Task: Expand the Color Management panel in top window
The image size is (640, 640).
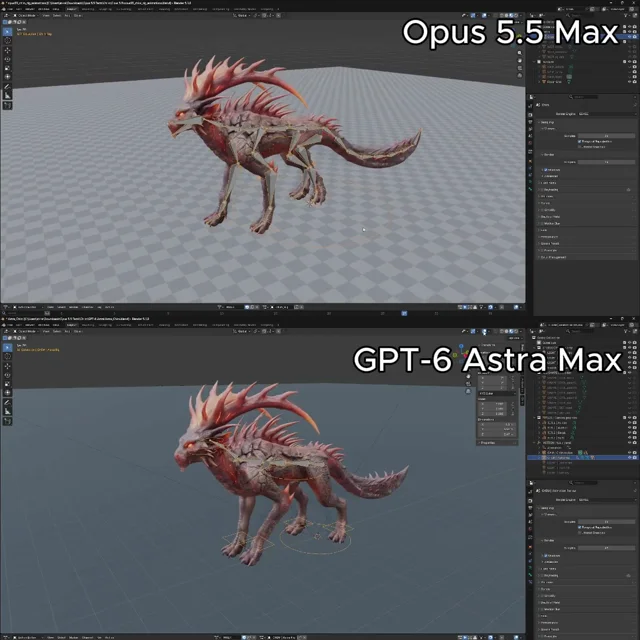Action: pyautogui.click(x=553, y=257)
